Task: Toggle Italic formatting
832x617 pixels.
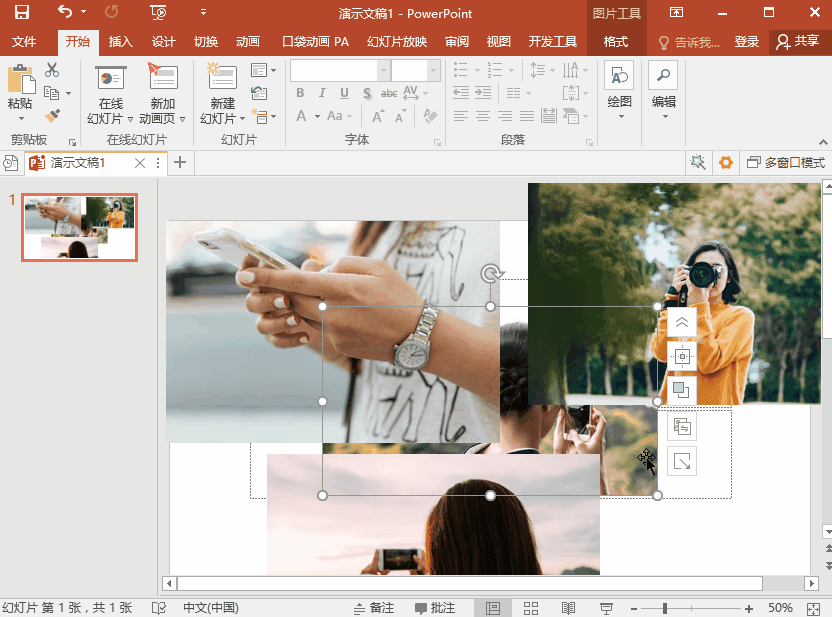Action: point(322,93)
